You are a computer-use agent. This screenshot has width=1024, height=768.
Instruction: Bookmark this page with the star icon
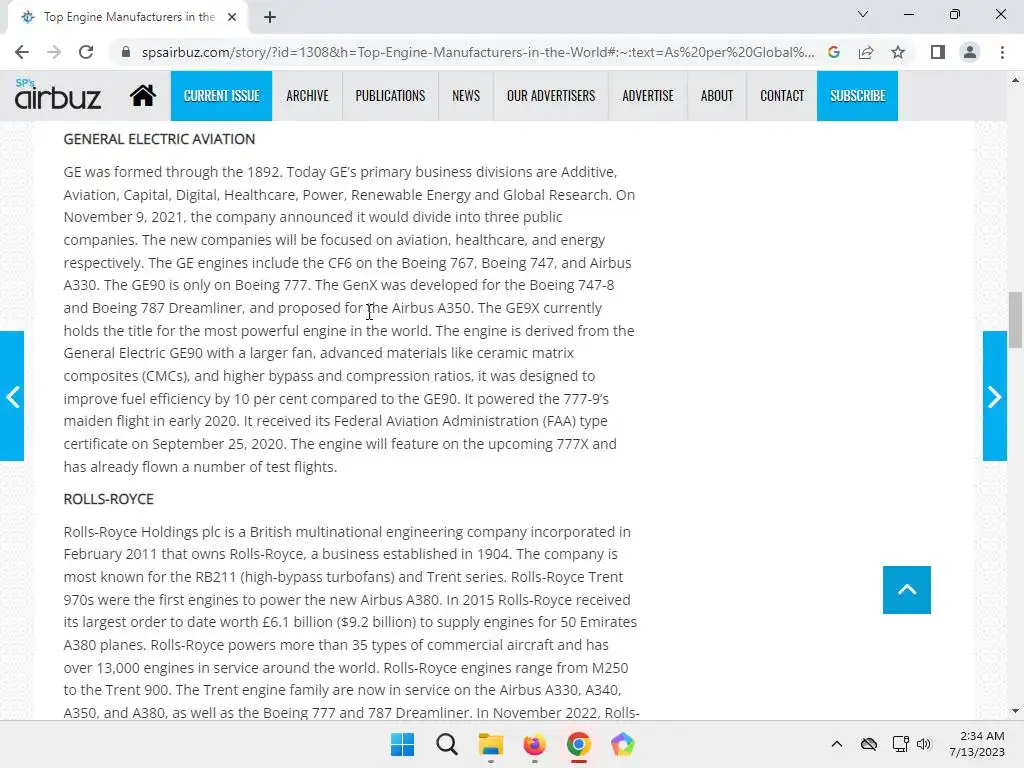click(x=898, y=52)
